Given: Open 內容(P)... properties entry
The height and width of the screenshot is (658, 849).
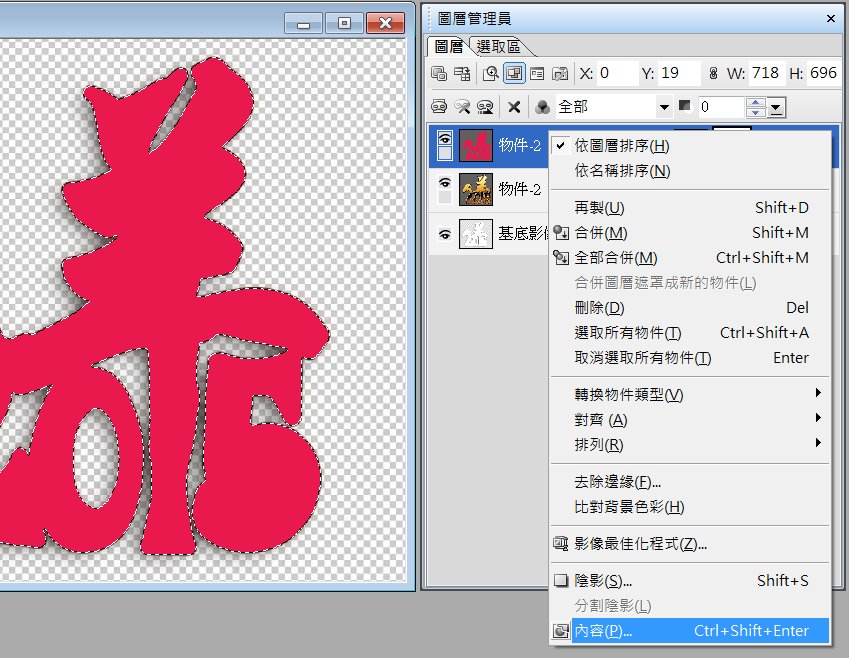Looking at the screenshot, I should [x=690, y=631].
